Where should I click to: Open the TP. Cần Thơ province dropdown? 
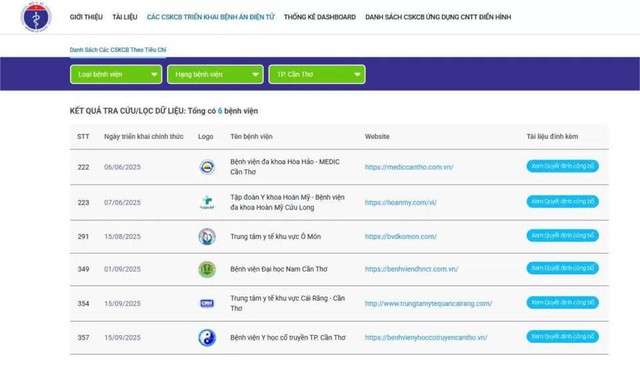point(317,74)
